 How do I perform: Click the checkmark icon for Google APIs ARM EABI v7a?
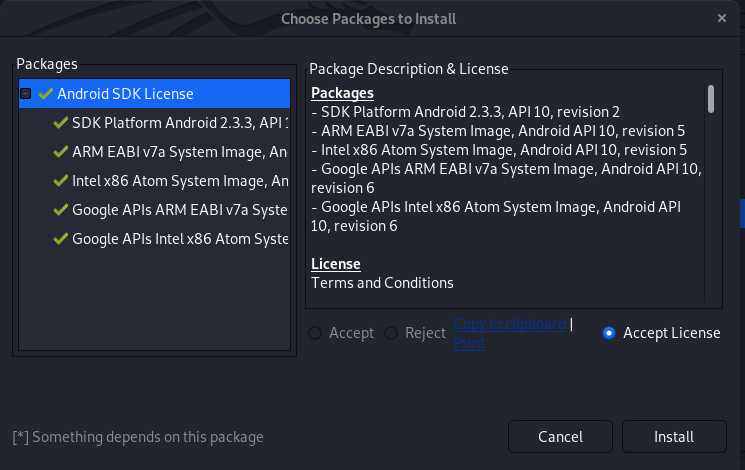(60, 210)
